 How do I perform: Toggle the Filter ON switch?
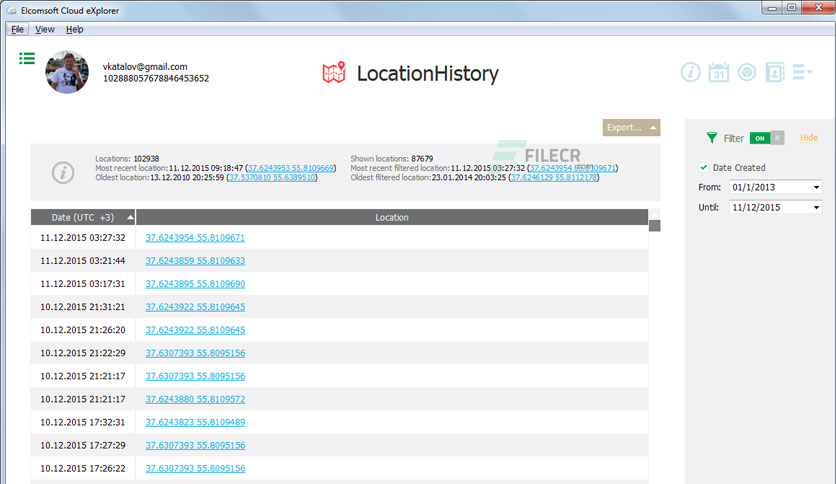click(x=767, y=138)
